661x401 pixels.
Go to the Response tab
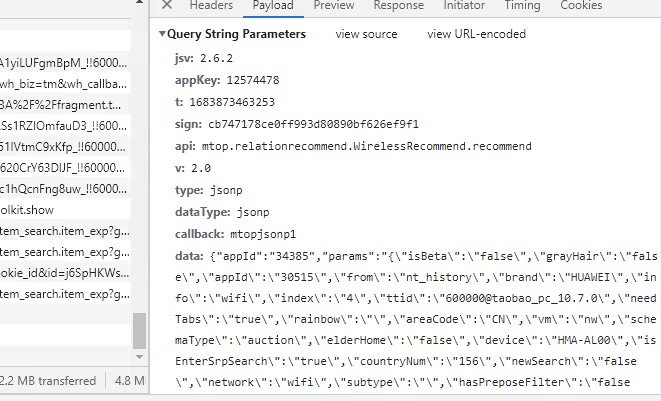[x=398, y=6]
